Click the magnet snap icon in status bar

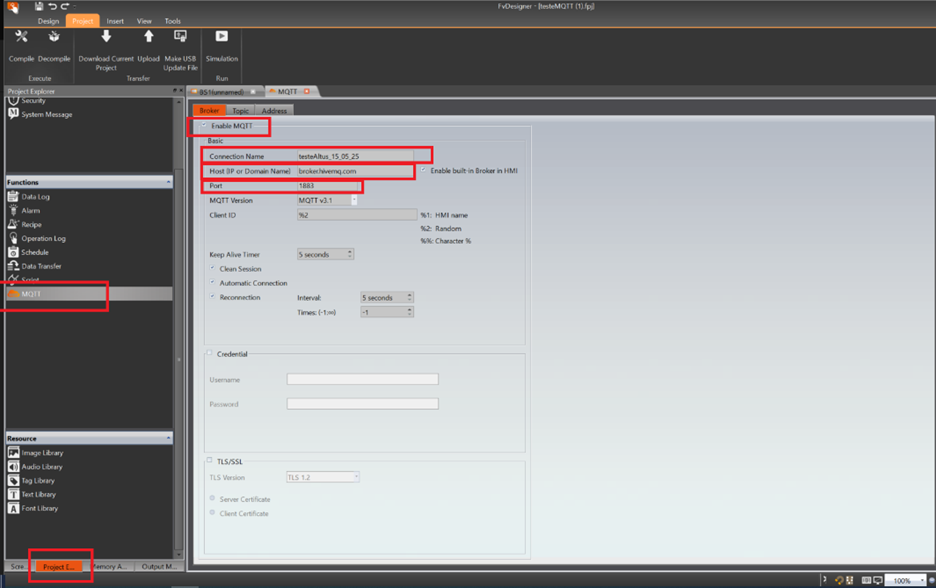839,580
